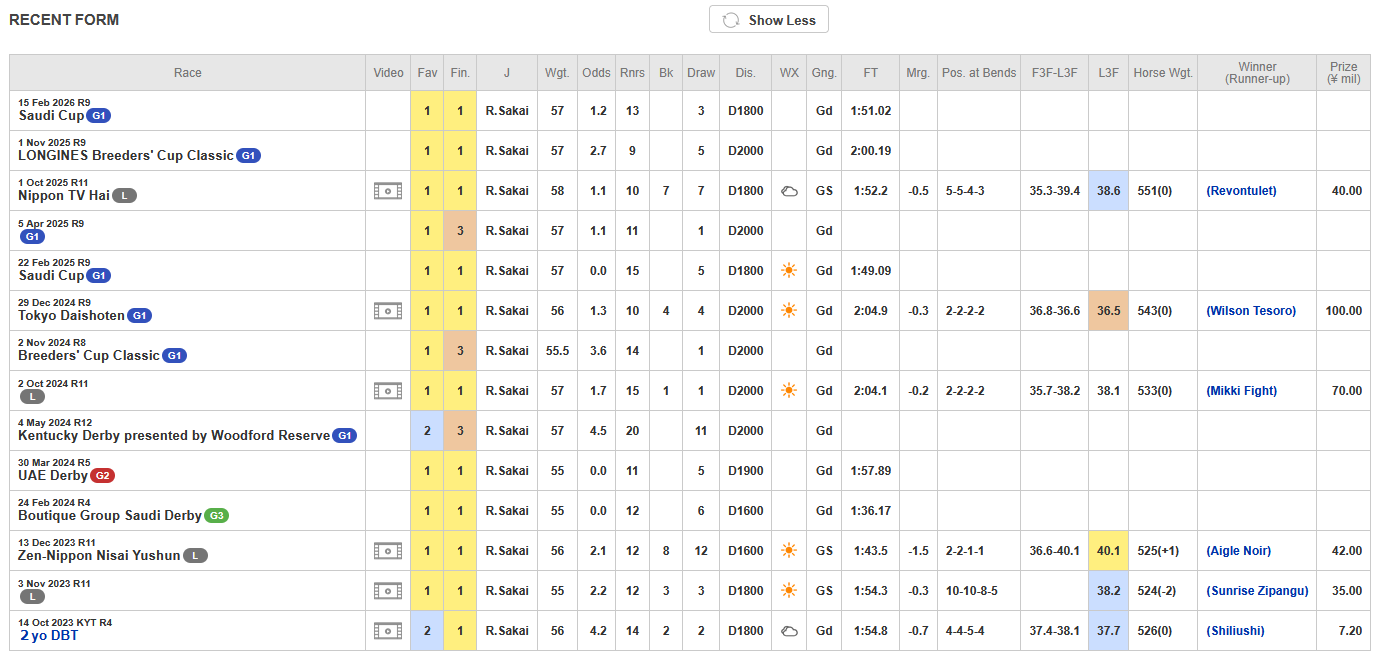Play the video for Nippon TV Hai race
Screen dimensions: 1382x657
388,191
